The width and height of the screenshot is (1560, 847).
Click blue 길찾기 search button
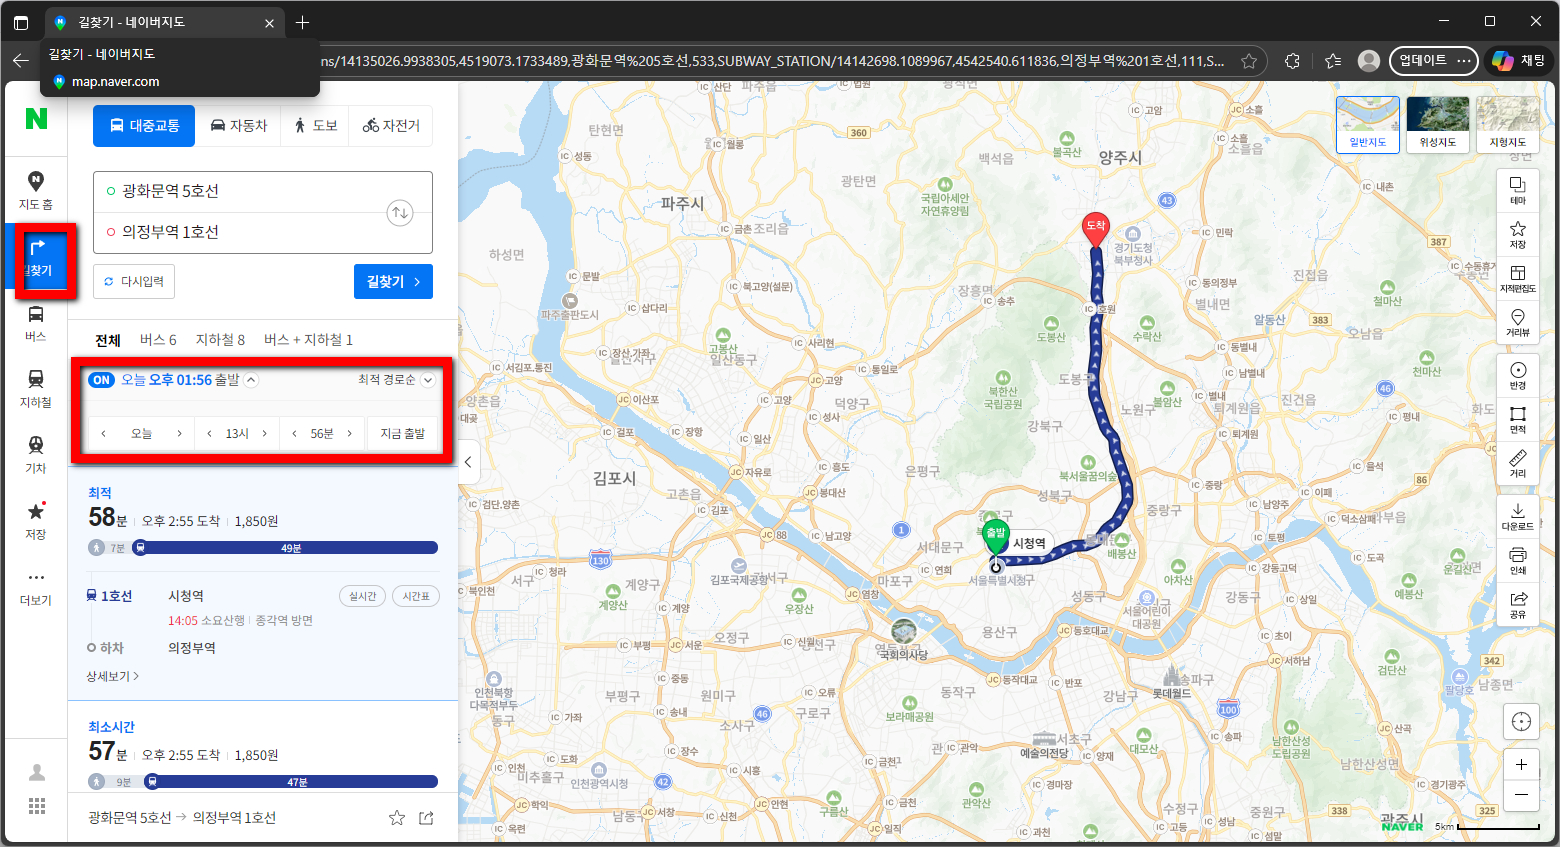pos(393,282)
